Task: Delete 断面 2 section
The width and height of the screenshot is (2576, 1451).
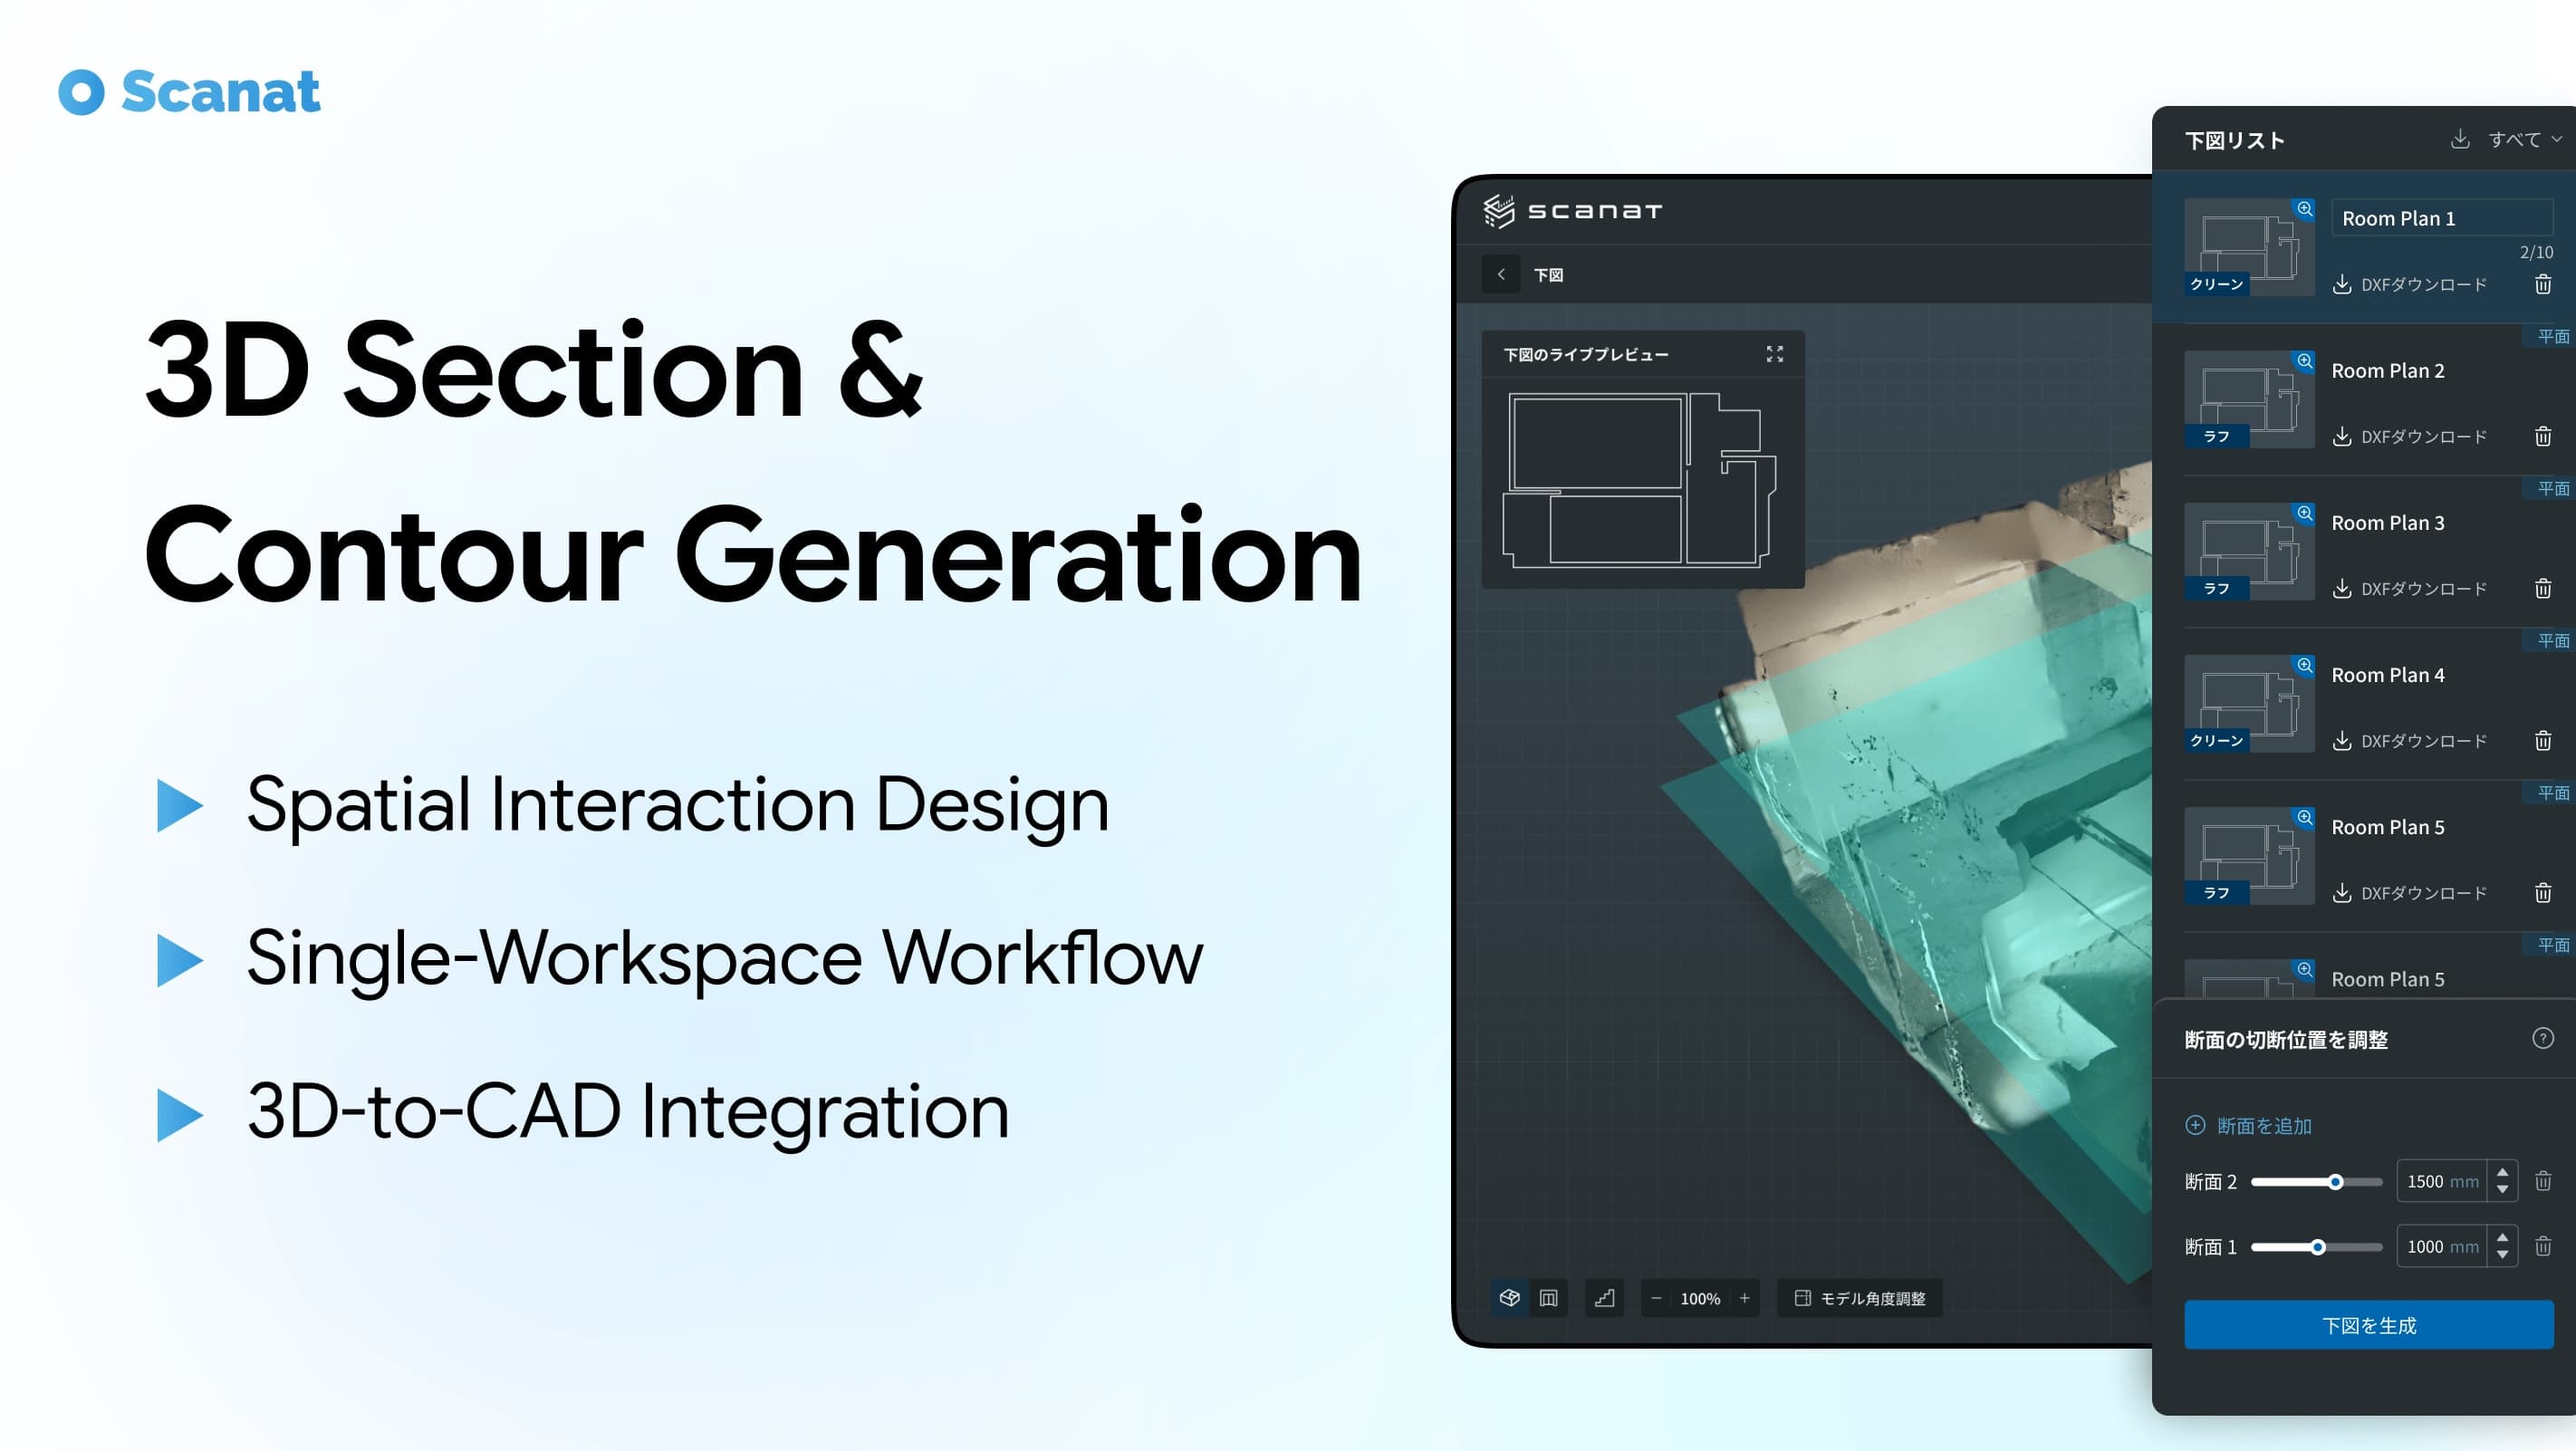Action: (x=2543, y=1182)
